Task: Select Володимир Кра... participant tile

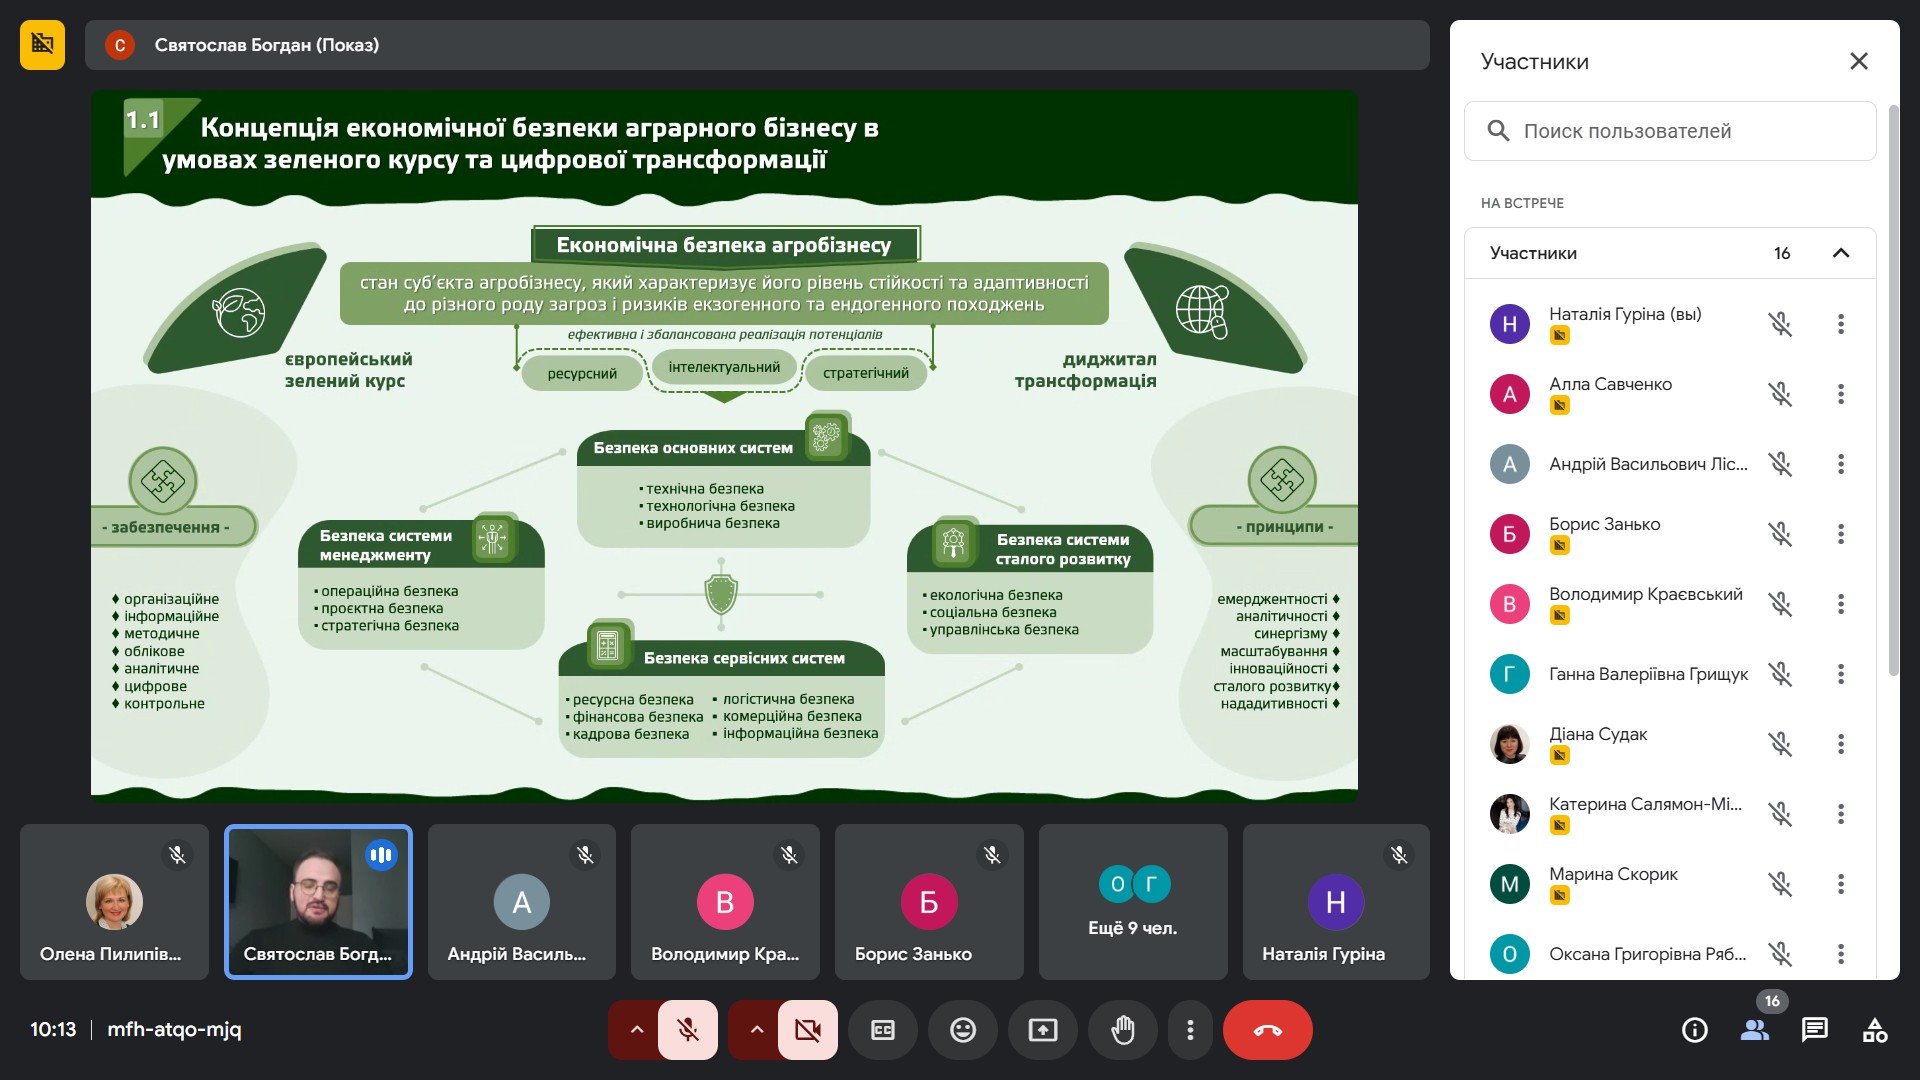Action: (725, 902)
